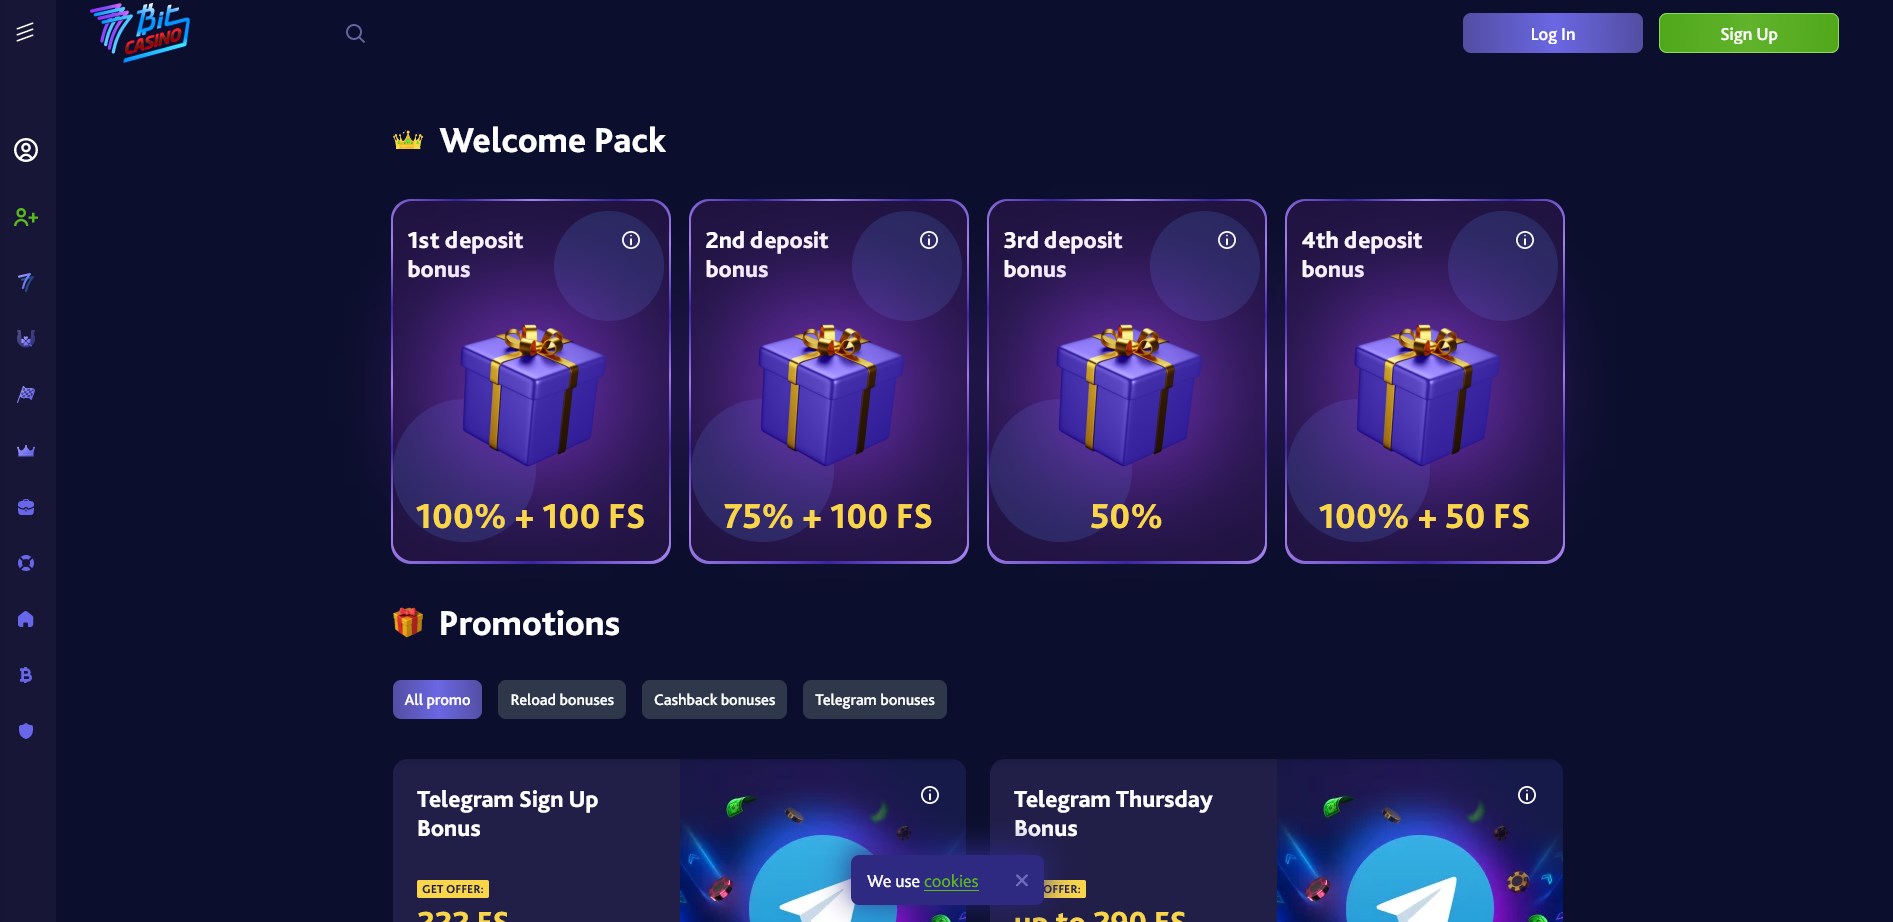This screenshot has height=922, width=1893.
Task: Open the user profile icon in sidebar
Action: [x=26, y=150]
